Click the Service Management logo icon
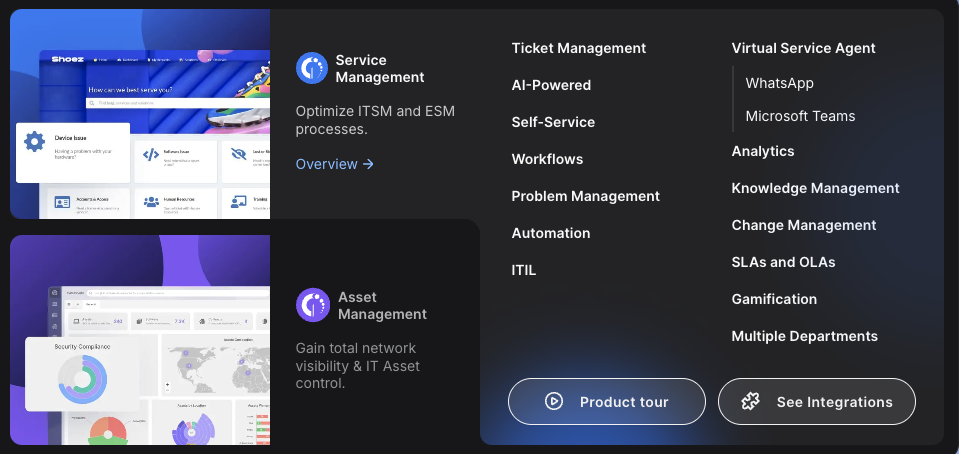This screenshot has width=959, height=454. coord(312,68)
